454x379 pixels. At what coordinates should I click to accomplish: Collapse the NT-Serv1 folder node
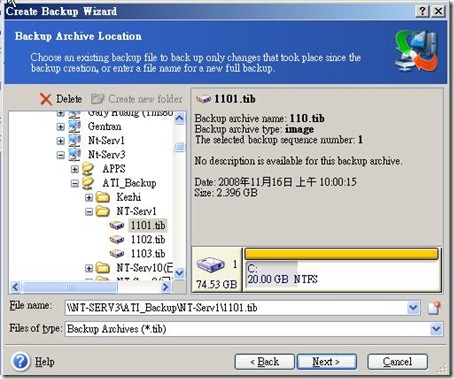pos(89,211)
